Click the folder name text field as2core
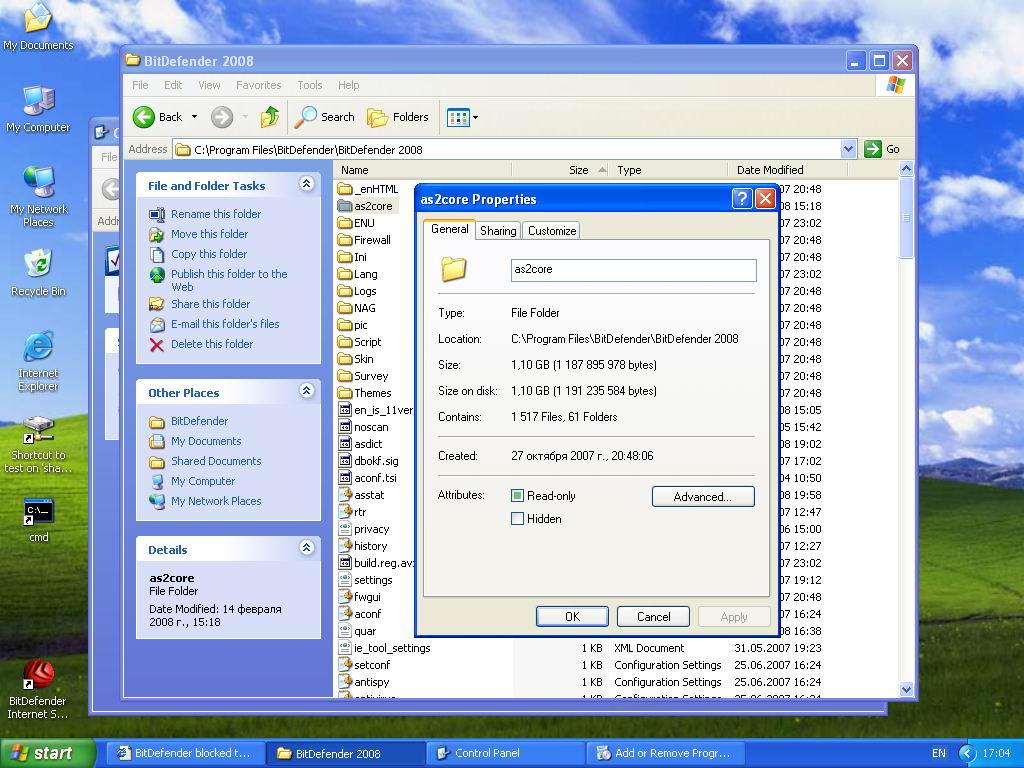 (633, 269)
